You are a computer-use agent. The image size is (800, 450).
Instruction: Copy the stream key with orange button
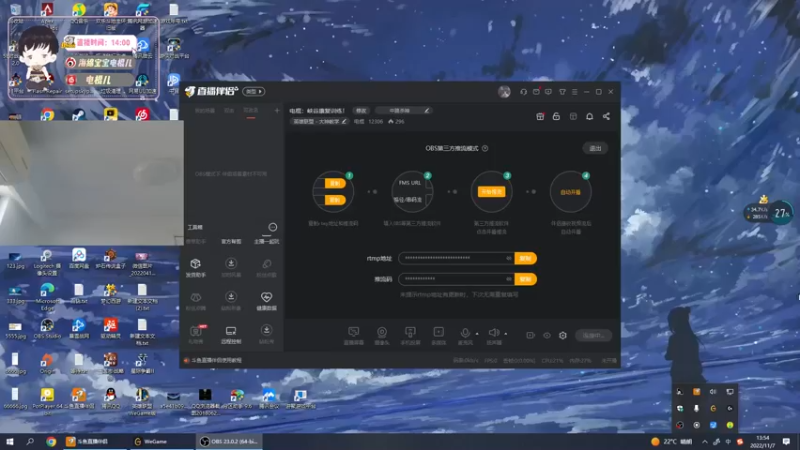[x=526, y=279]
